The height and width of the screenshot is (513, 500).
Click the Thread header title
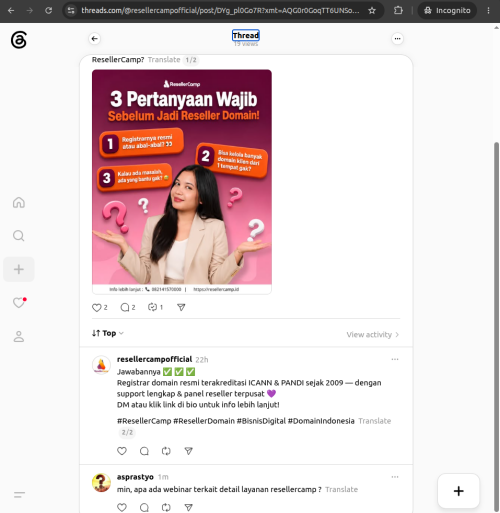coord(246,35)
